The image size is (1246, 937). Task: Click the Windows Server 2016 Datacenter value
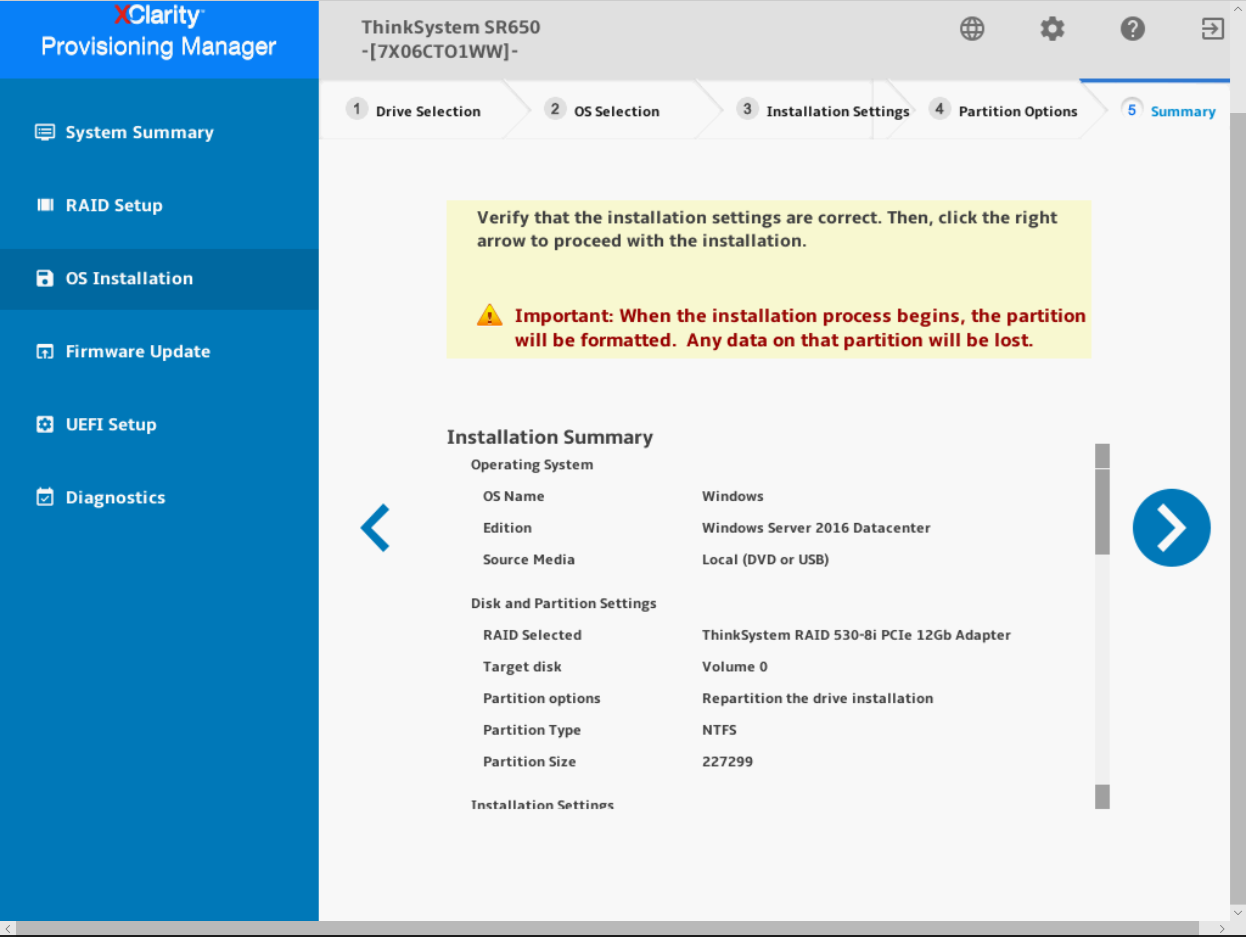tap(816, 528)
